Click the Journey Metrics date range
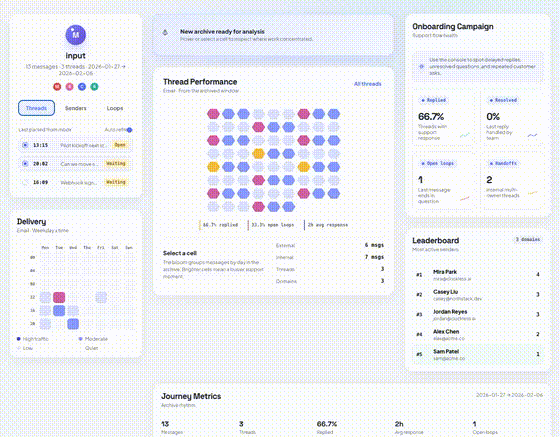 (x=509, y=395)
